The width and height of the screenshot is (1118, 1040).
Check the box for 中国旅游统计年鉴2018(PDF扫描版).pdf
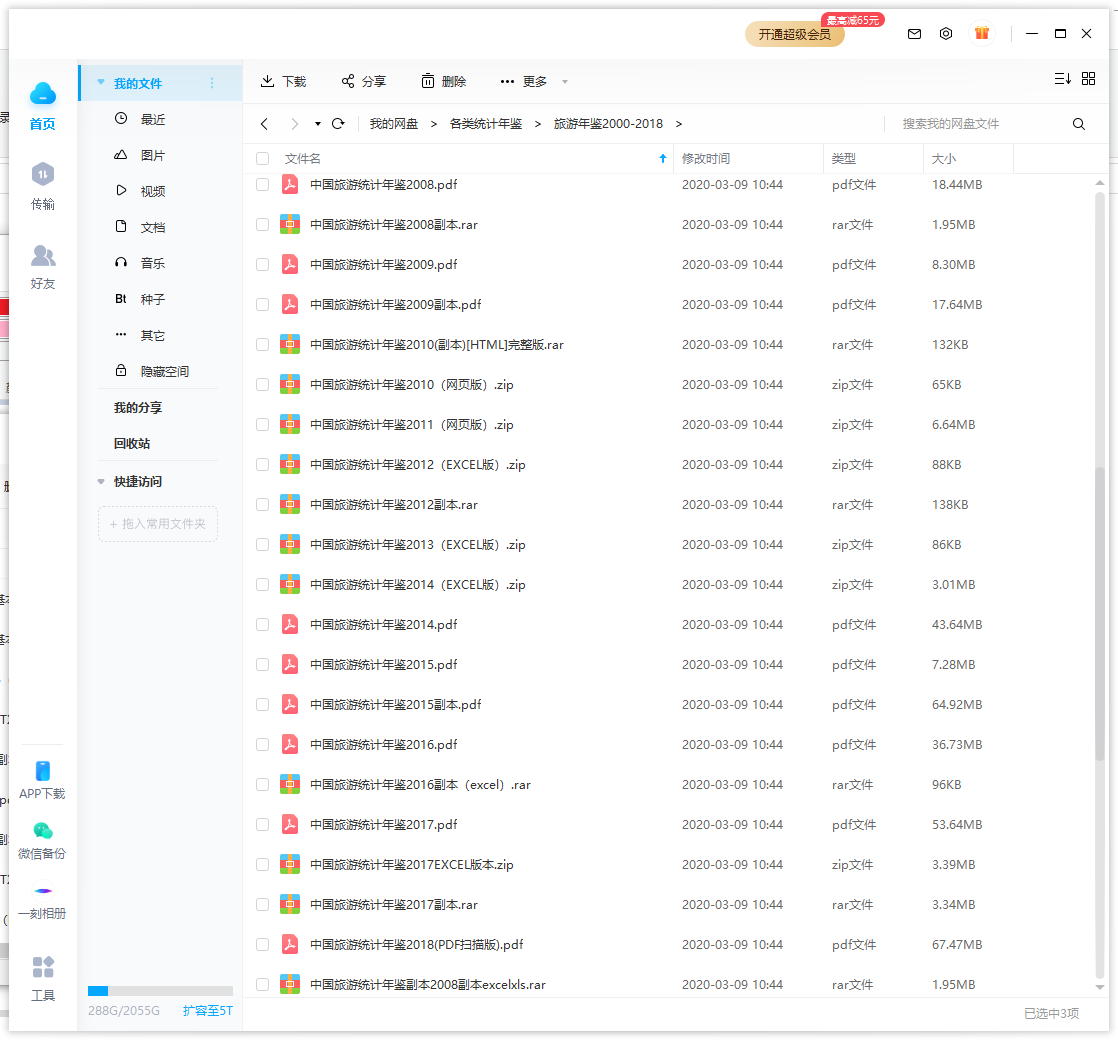262,944
